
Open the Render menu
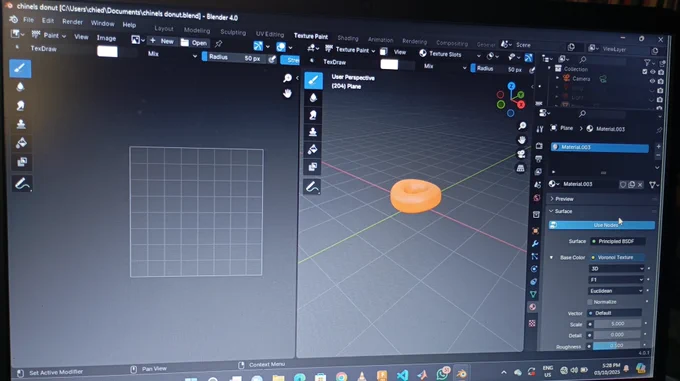(x=72, y=22)
